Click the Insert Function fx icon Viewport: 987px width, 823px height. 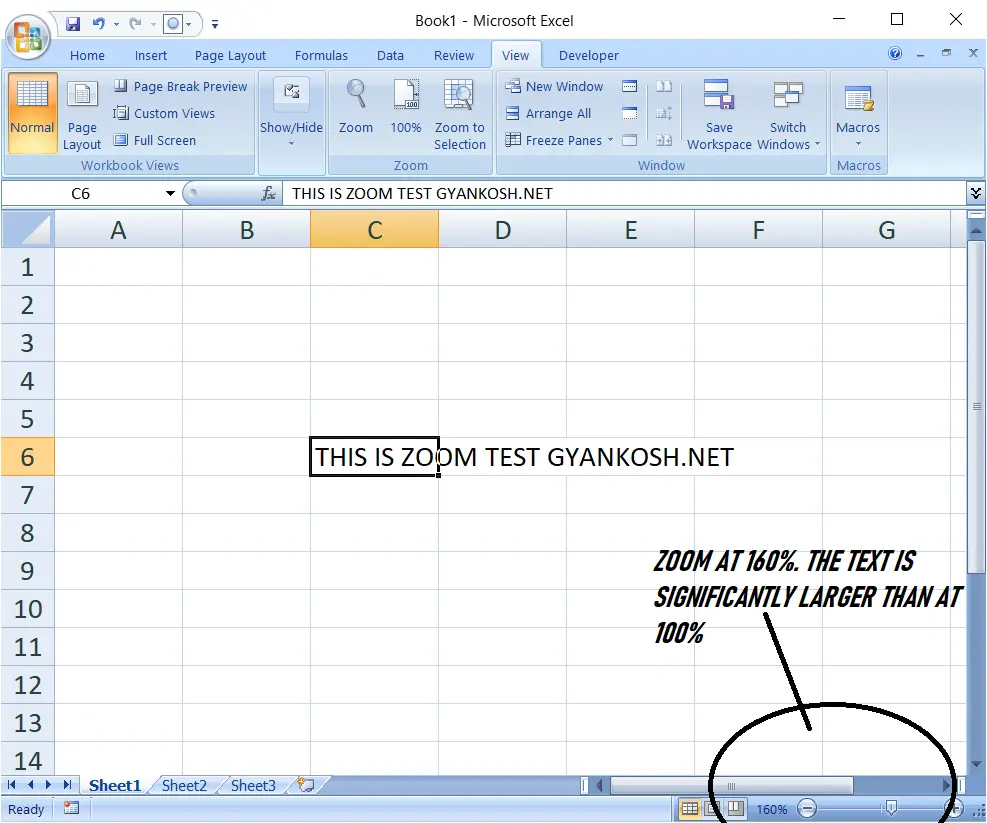[268, 193]
